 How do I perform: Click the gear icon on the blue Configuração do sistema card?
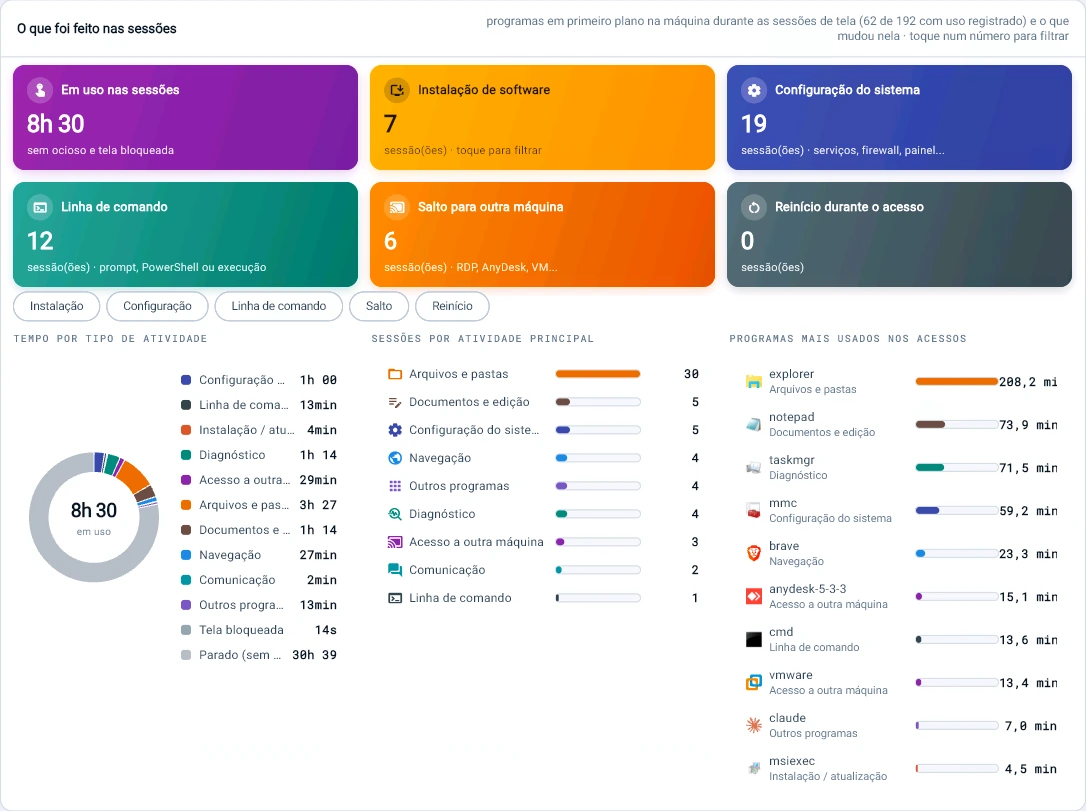pos(754,90)
